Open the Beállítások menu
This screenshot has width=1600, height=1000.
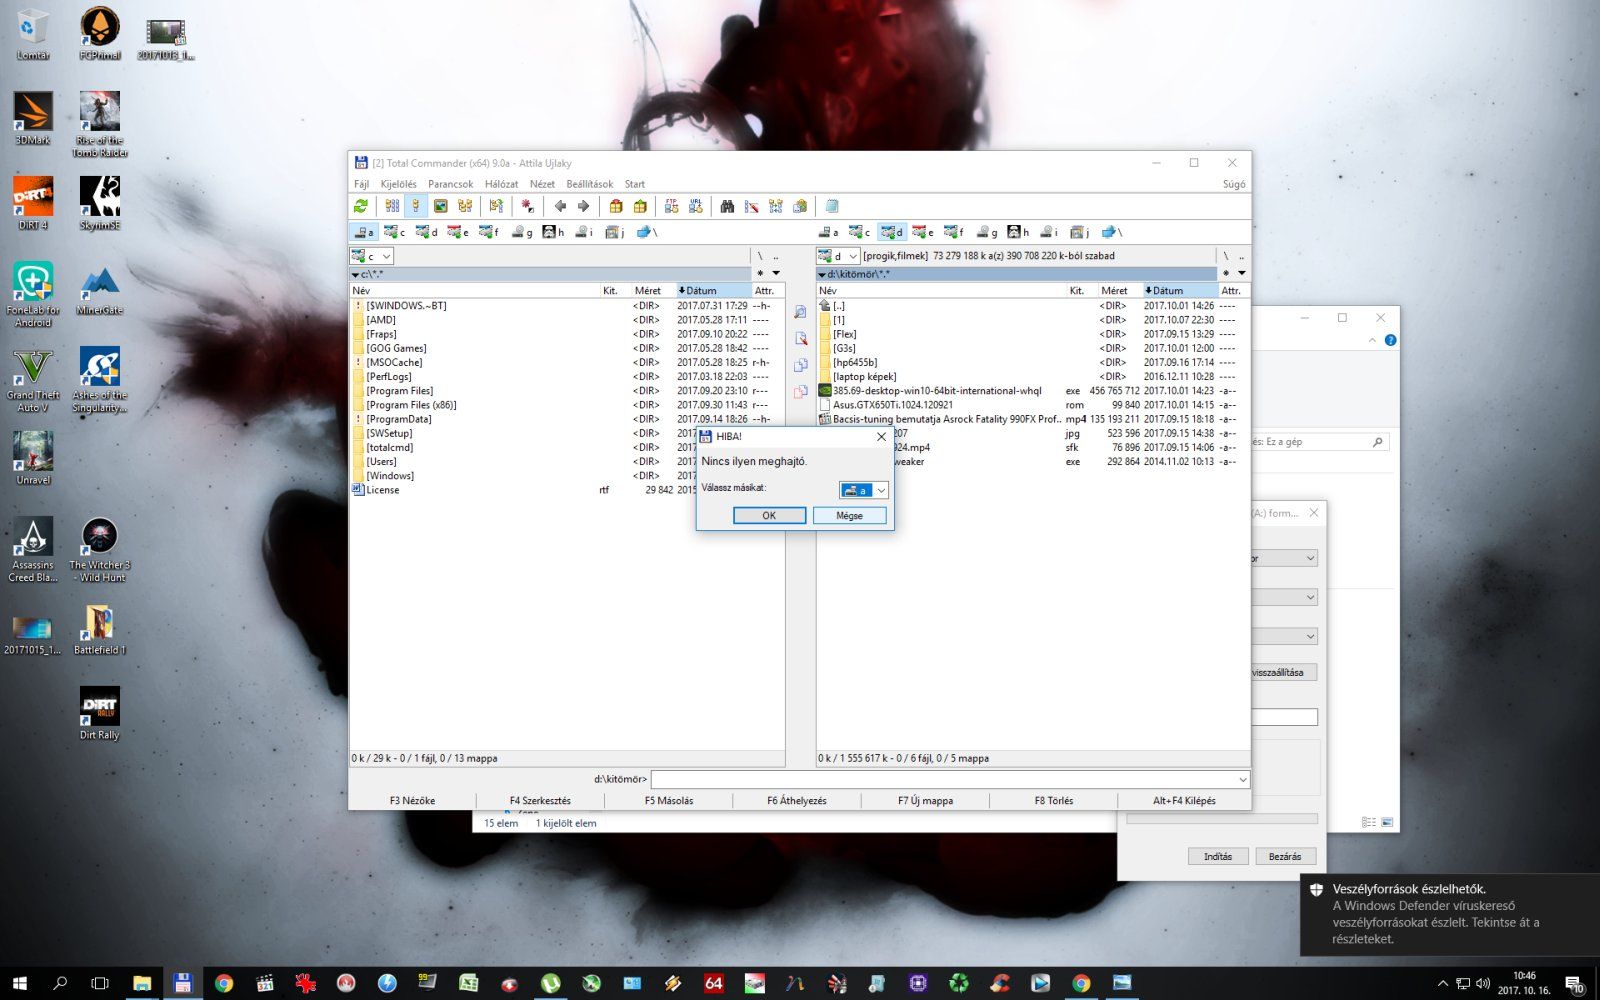click(x=589, y=184)
